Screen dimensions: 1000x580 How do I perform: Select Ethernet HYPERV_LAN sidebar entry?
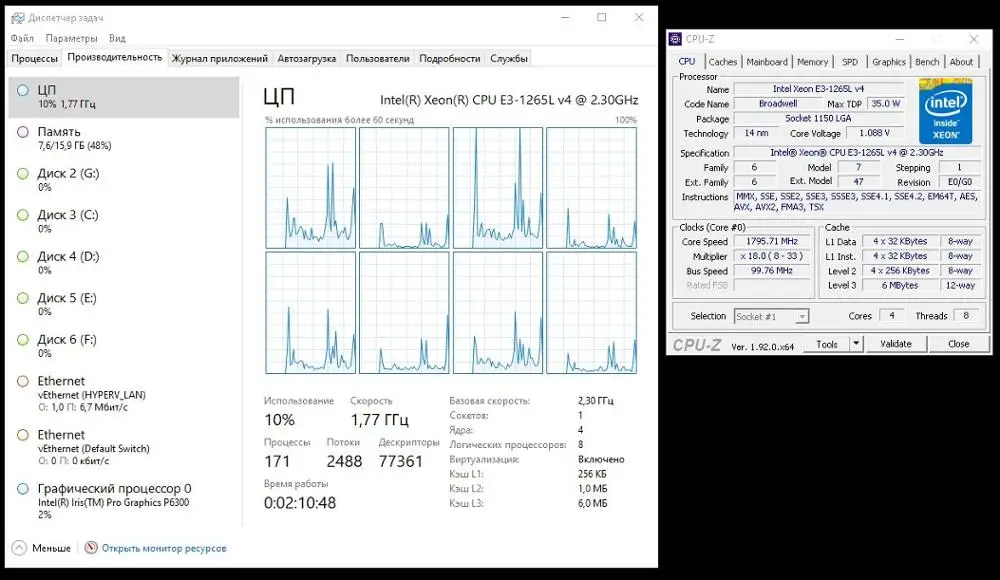pyautogui.click(x=124, y=394)
